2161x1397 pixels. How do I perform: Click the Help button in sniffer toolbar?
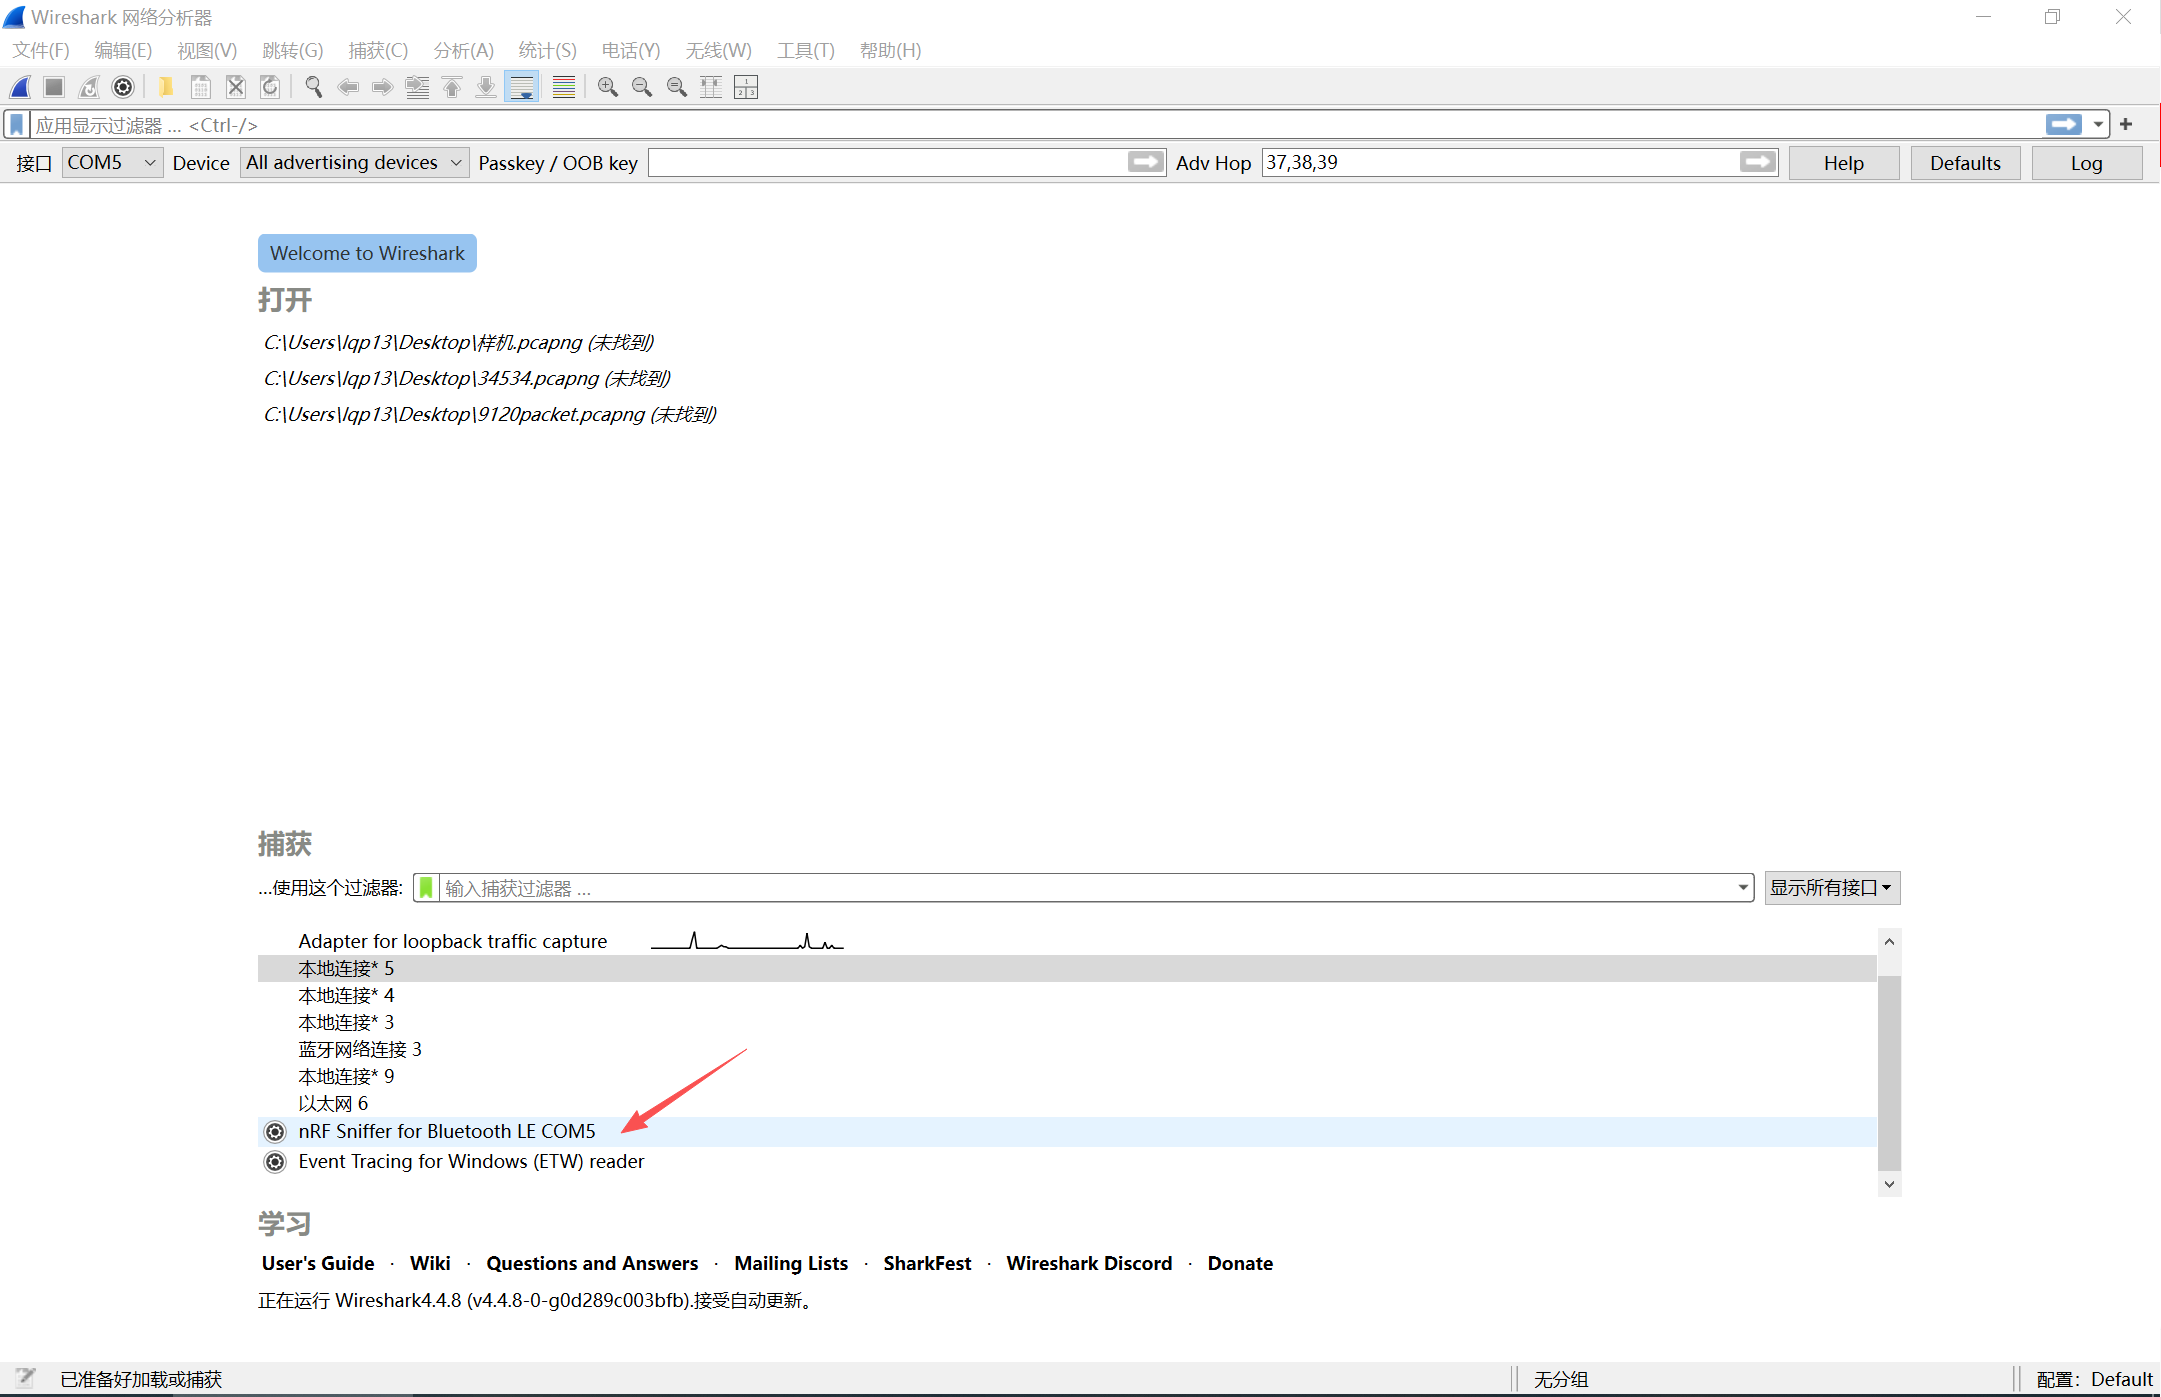(x=1844, y=163)
